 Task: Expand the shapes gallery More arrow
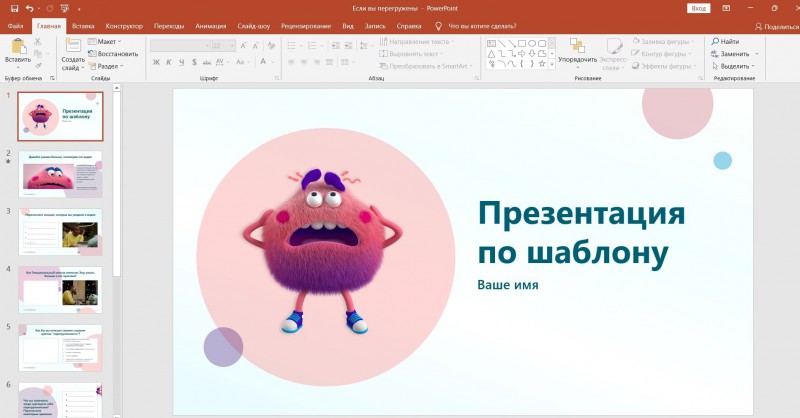pyautogui.click(x=552, y=64)
